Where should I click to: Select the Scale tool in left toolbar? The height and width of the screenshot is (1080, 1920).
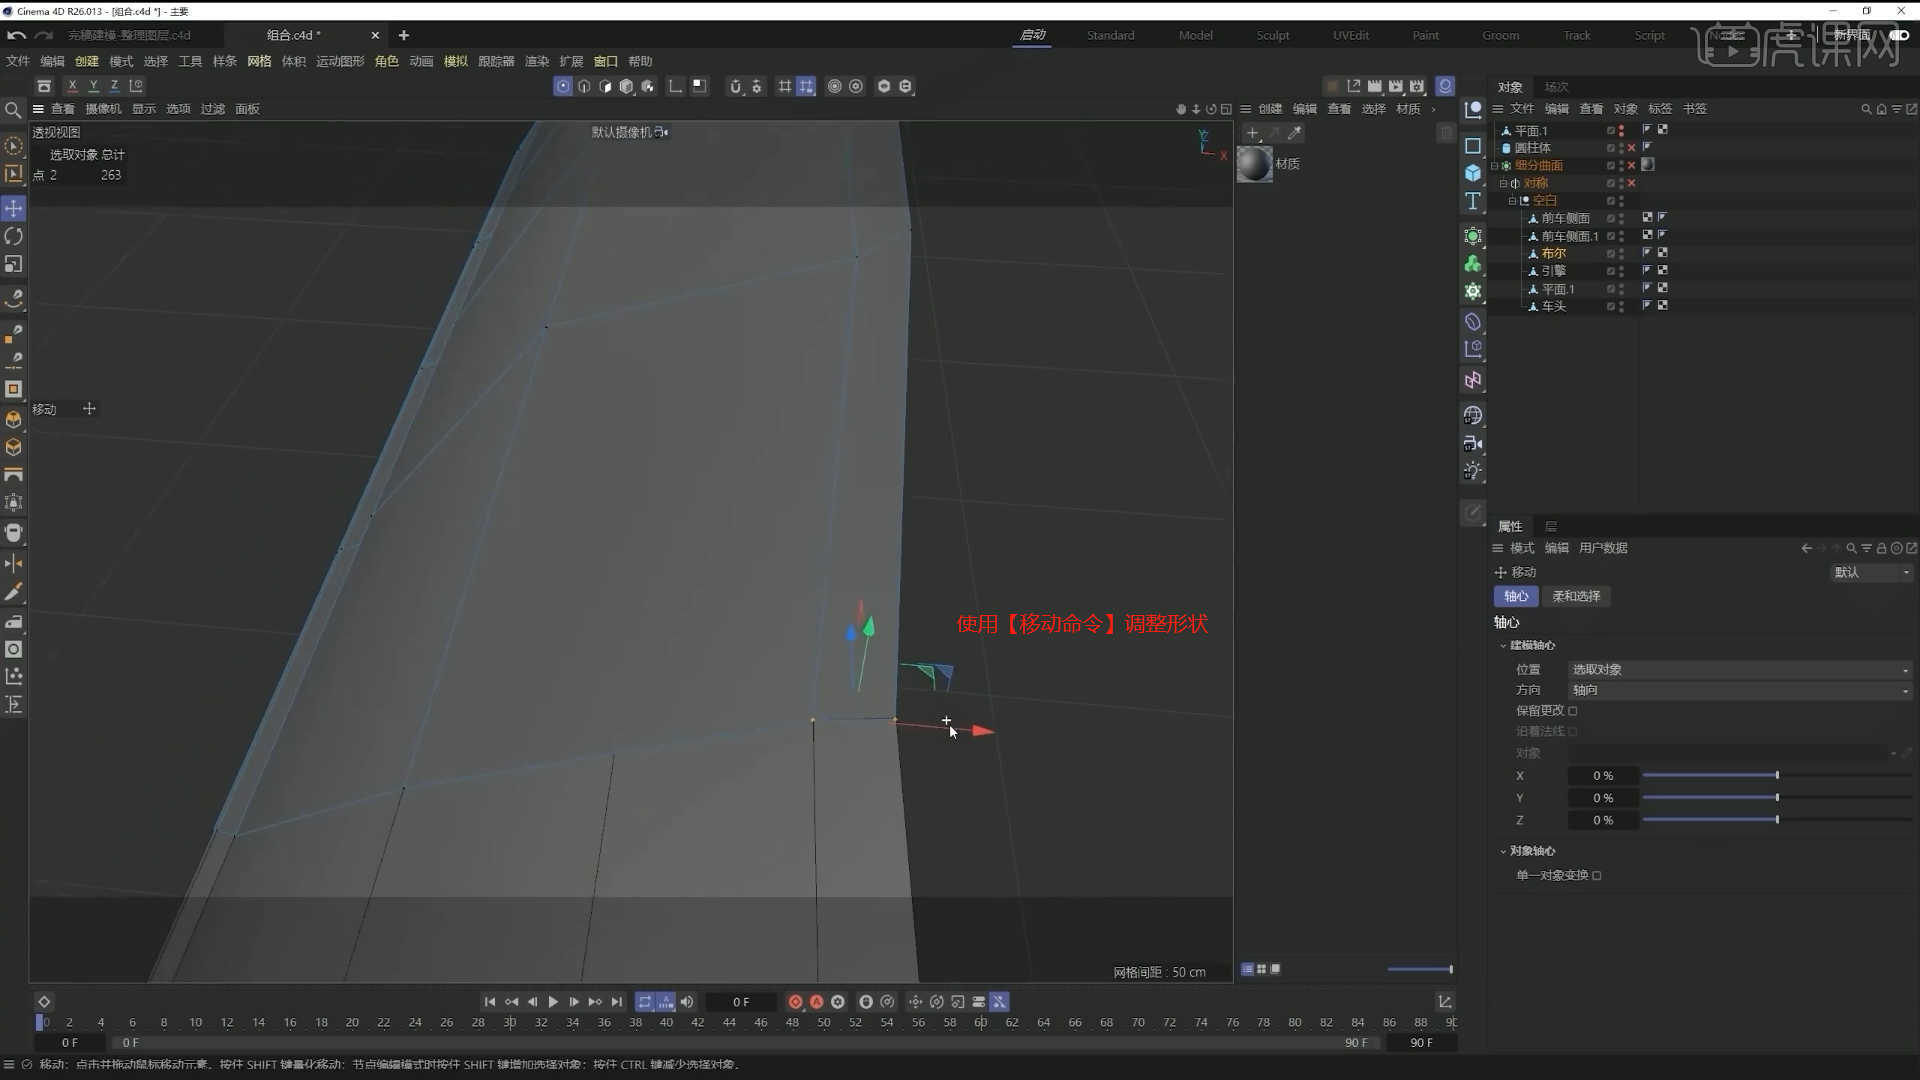(13, 264)
